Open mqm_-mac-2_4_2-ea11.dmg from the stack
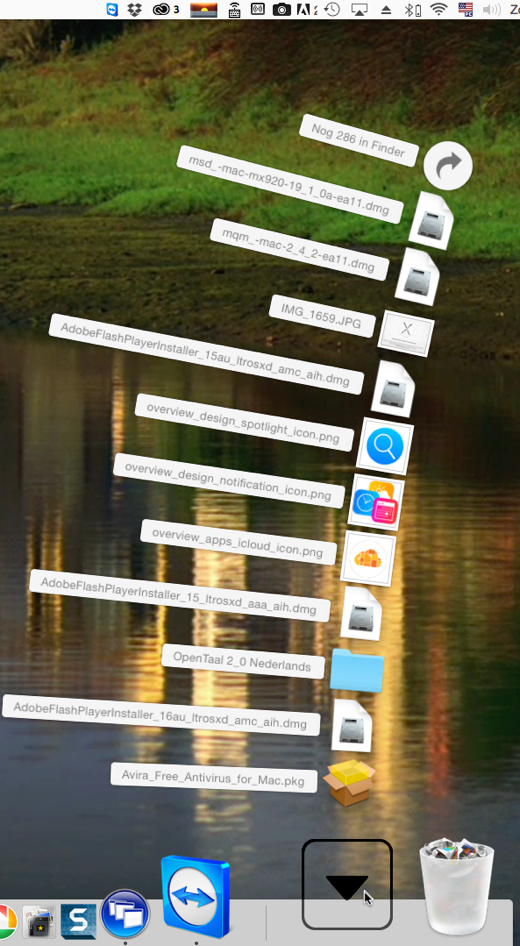This screenshot has height=946, width=520. tap(417, 276)
